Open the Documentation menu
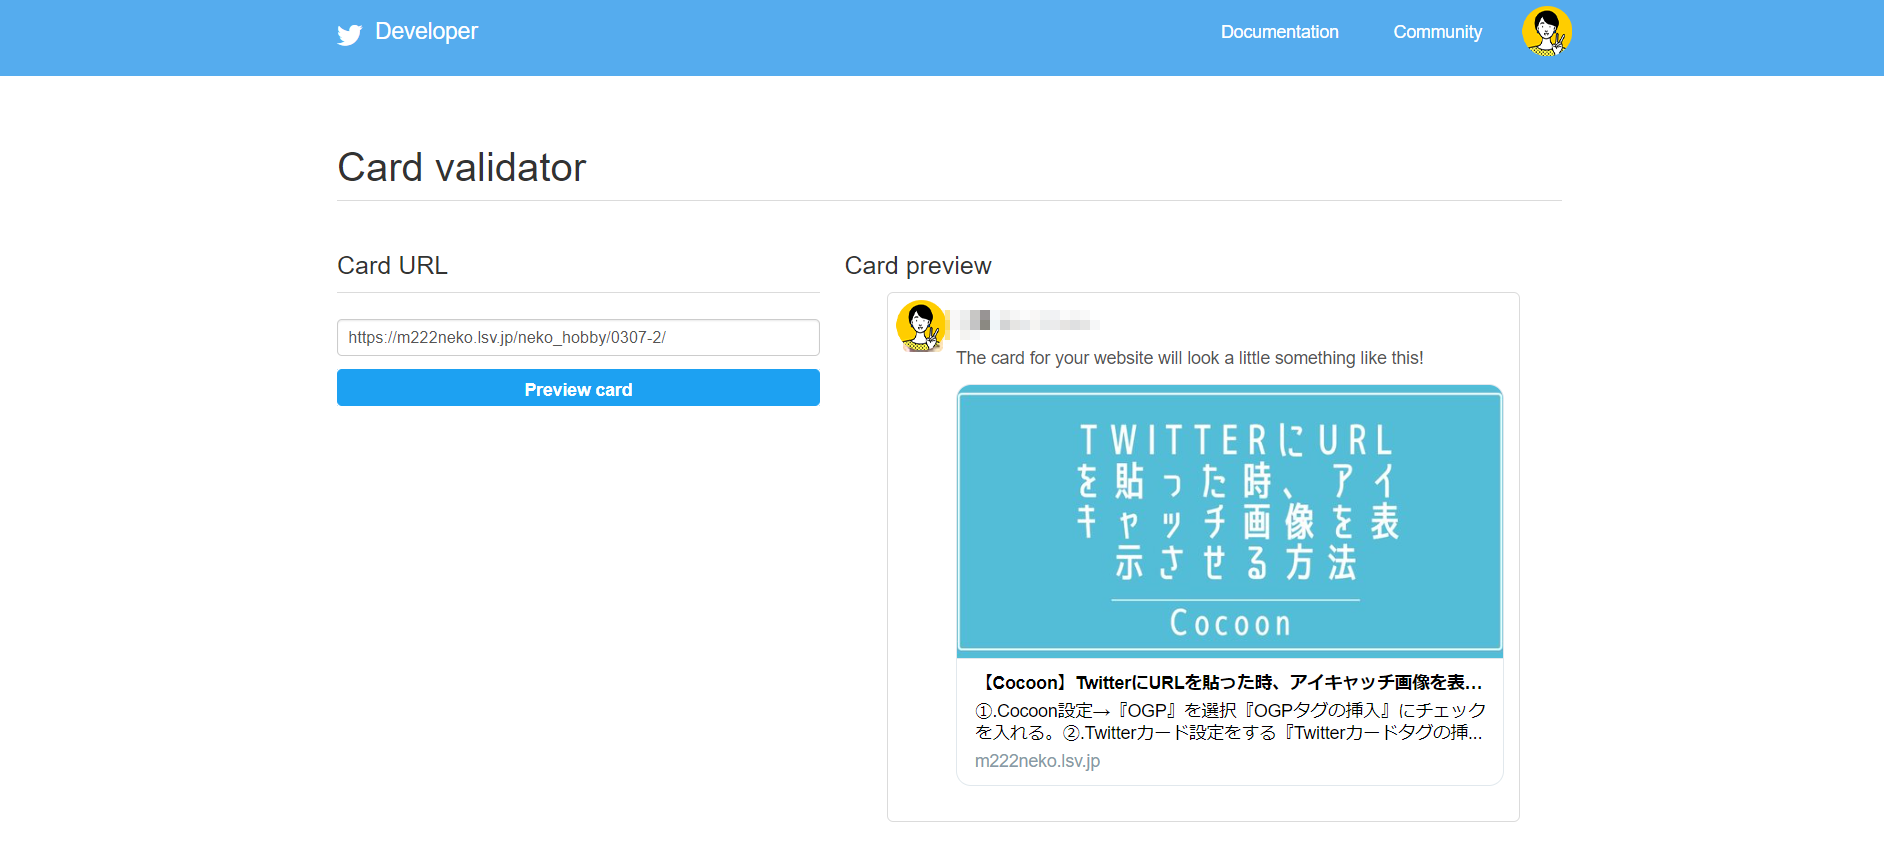 point(1279,32)
